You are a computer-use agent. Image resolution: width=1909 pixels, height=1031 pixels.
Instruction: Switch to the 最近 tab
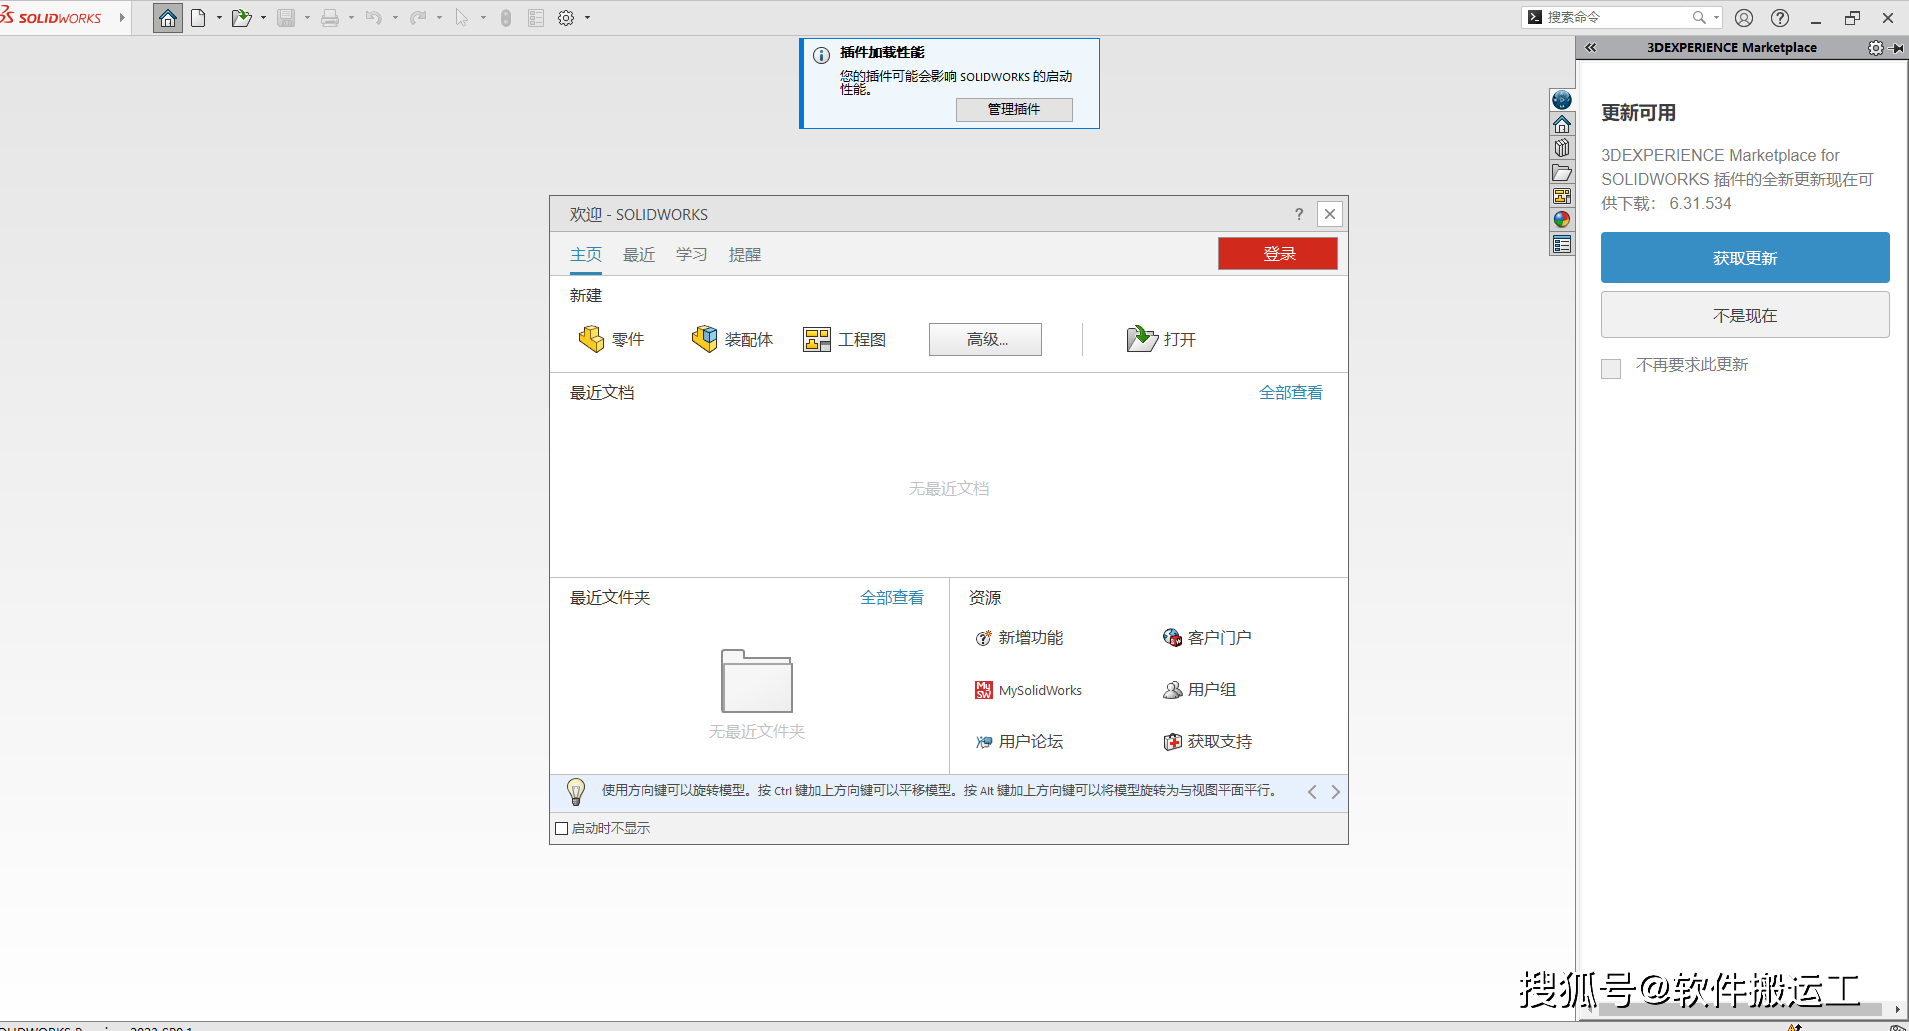pyautogui.click(x=639, y=255)
